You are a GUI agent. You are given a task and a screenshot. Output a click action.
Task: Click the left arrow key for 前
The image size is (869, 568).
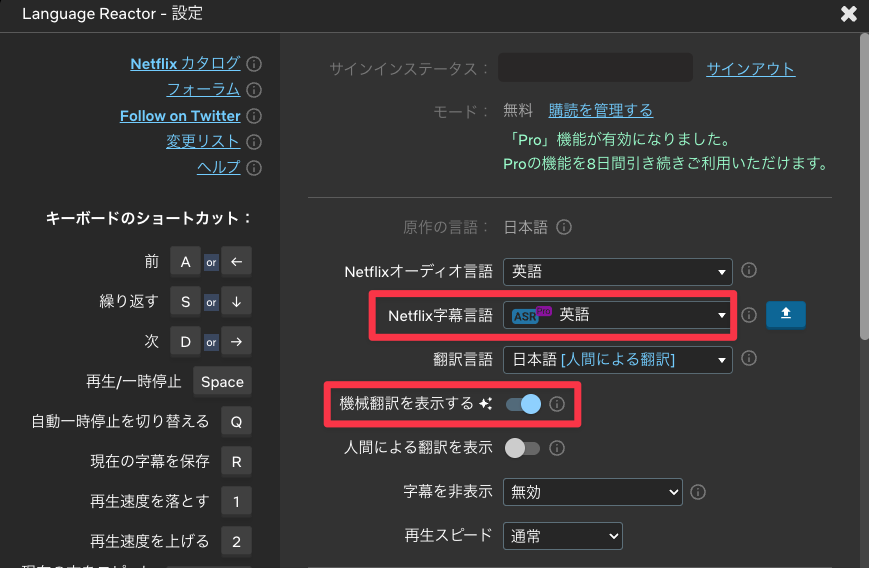[237, 262]
